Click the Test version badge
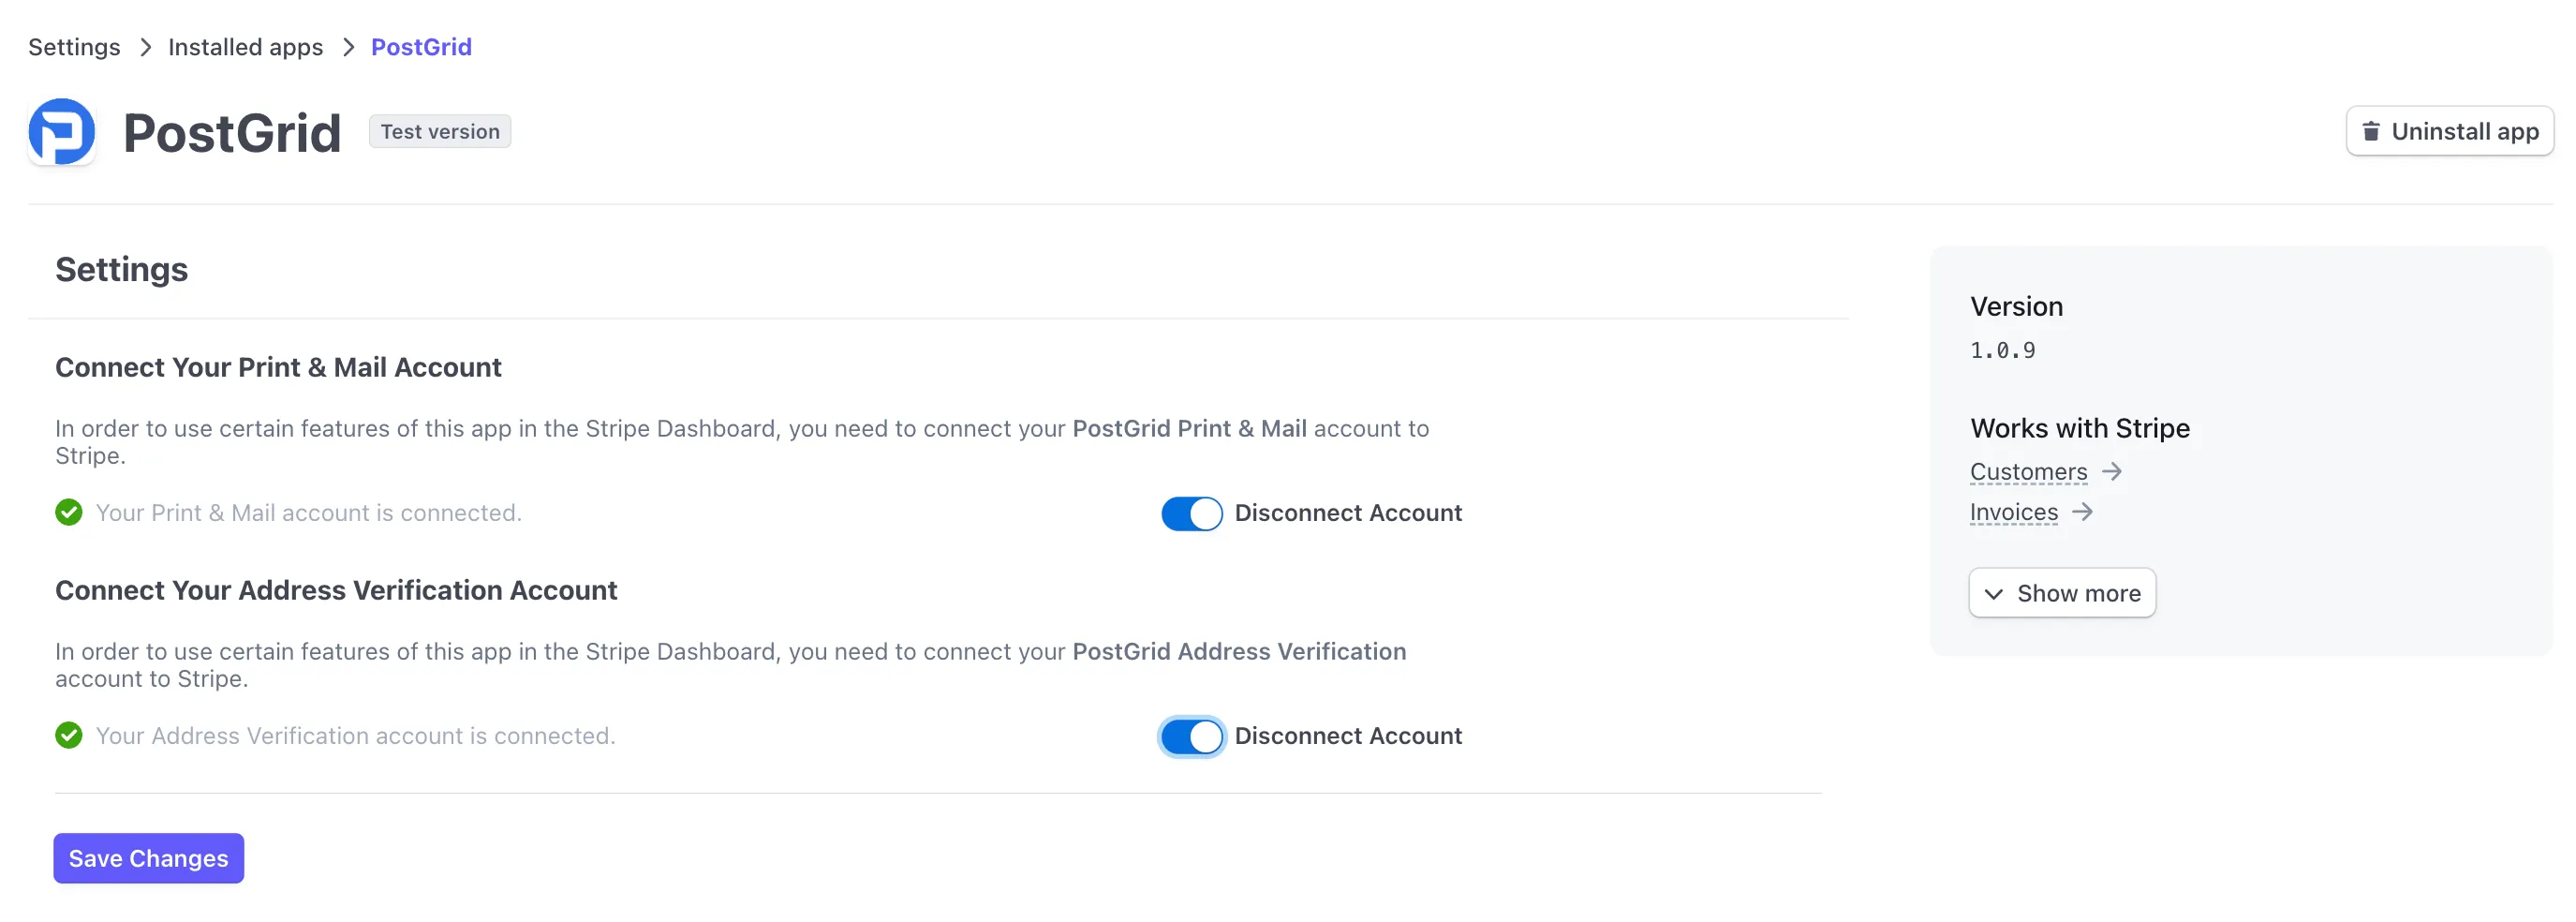This screenshot has height=922, width=2576. [x=440, y=131]
